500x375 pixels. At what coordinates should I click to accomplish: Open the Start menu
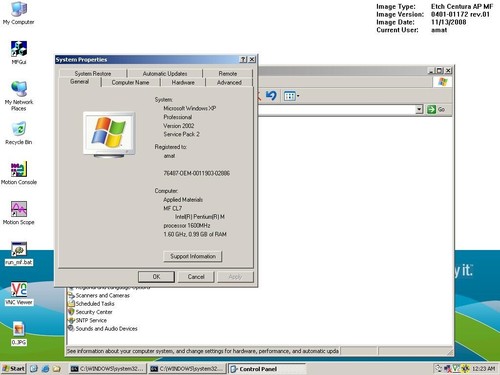coord(13,369)
